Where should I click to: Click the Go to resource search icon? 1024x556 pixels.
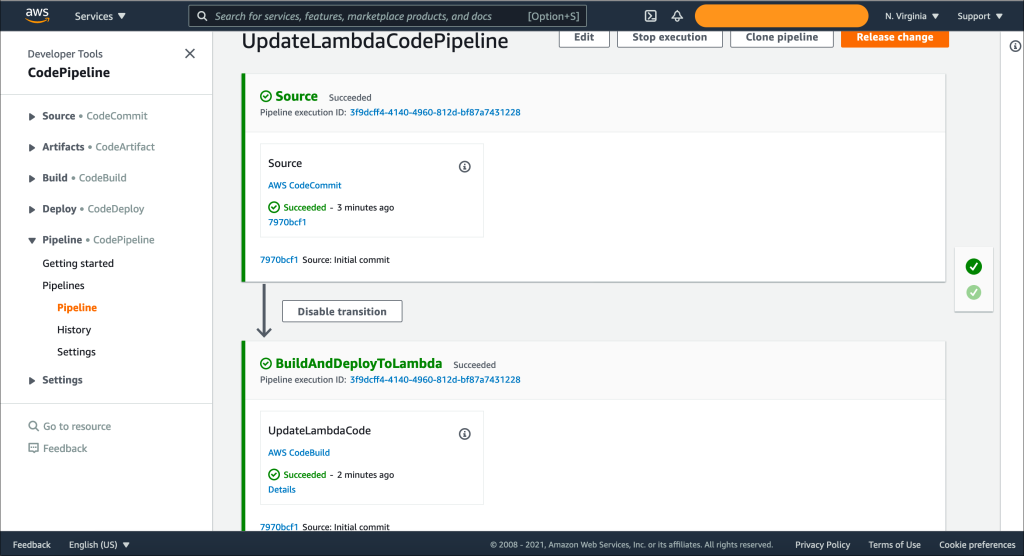tap(33, 426)
